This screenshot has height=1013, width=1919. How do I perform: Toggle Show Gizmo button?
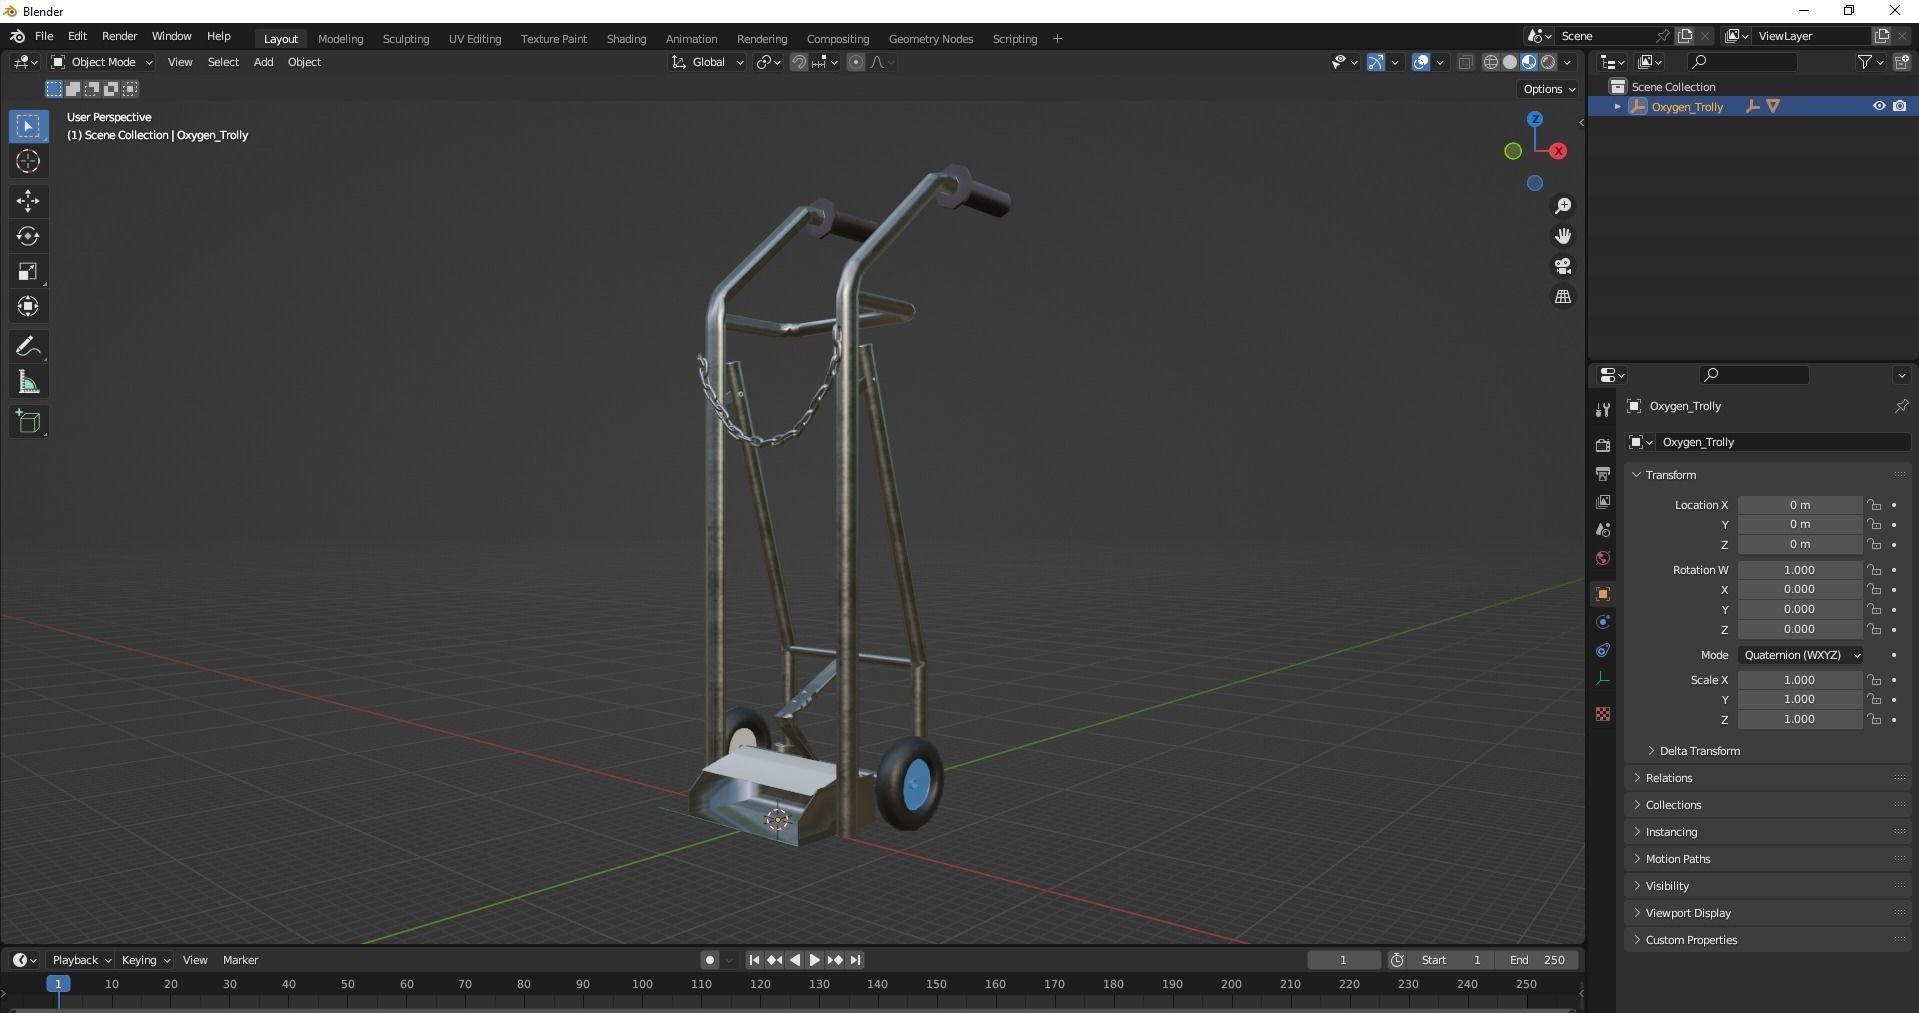pyautogui.click(x=1376, y=62)
